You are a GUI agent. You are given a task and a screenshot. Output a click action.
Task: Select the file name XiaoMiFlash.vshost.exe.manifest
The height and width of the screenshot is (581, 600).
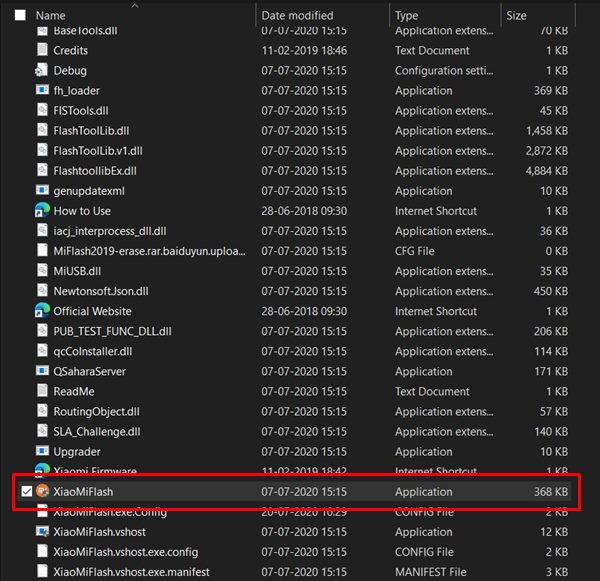pos(131,572)
